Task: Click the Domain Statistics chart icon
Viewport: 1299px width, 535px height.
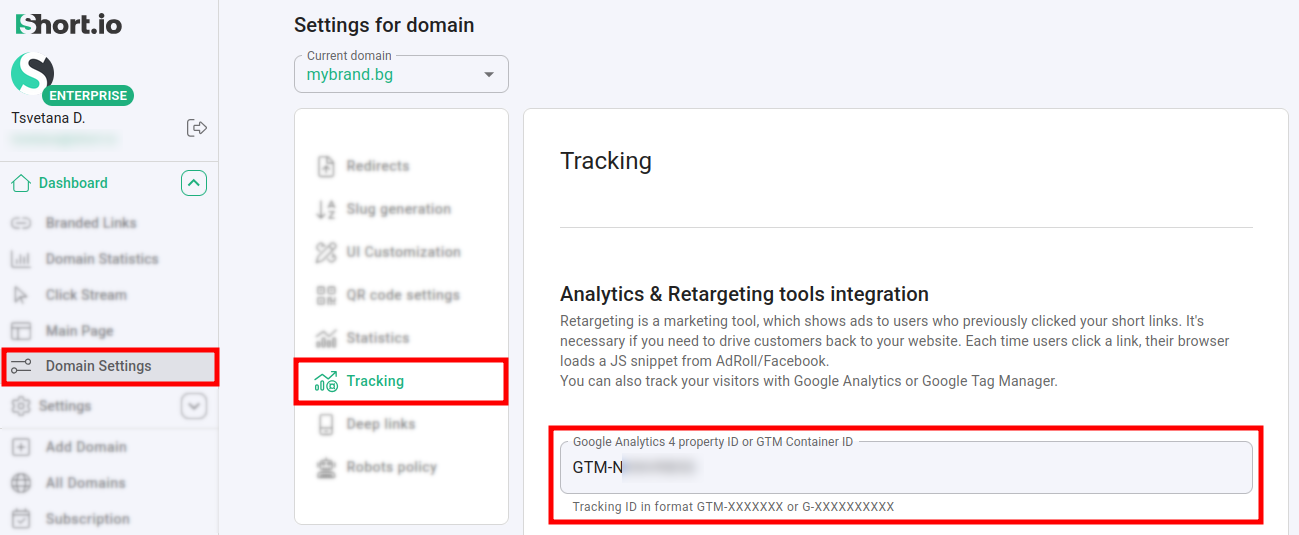Action: pos(21,259)
